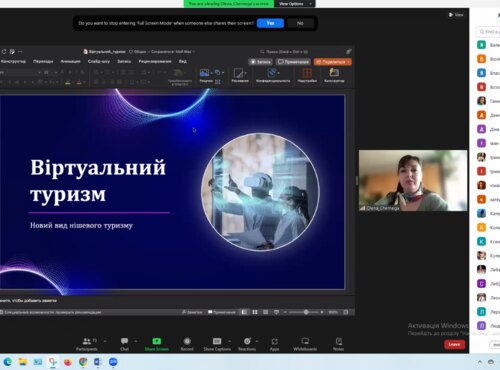Open Microsoft Edge from taskbar
The image size is (500, 370).
coord(7,362)
